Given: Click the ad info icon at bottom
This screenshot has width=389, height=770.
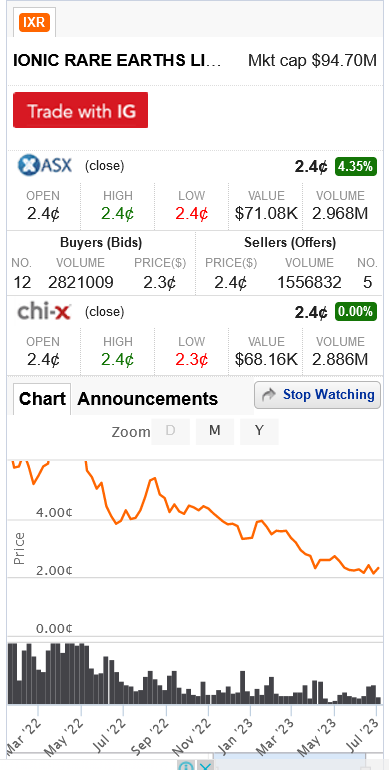Looking at the screenshot, I should pos(186,765).
